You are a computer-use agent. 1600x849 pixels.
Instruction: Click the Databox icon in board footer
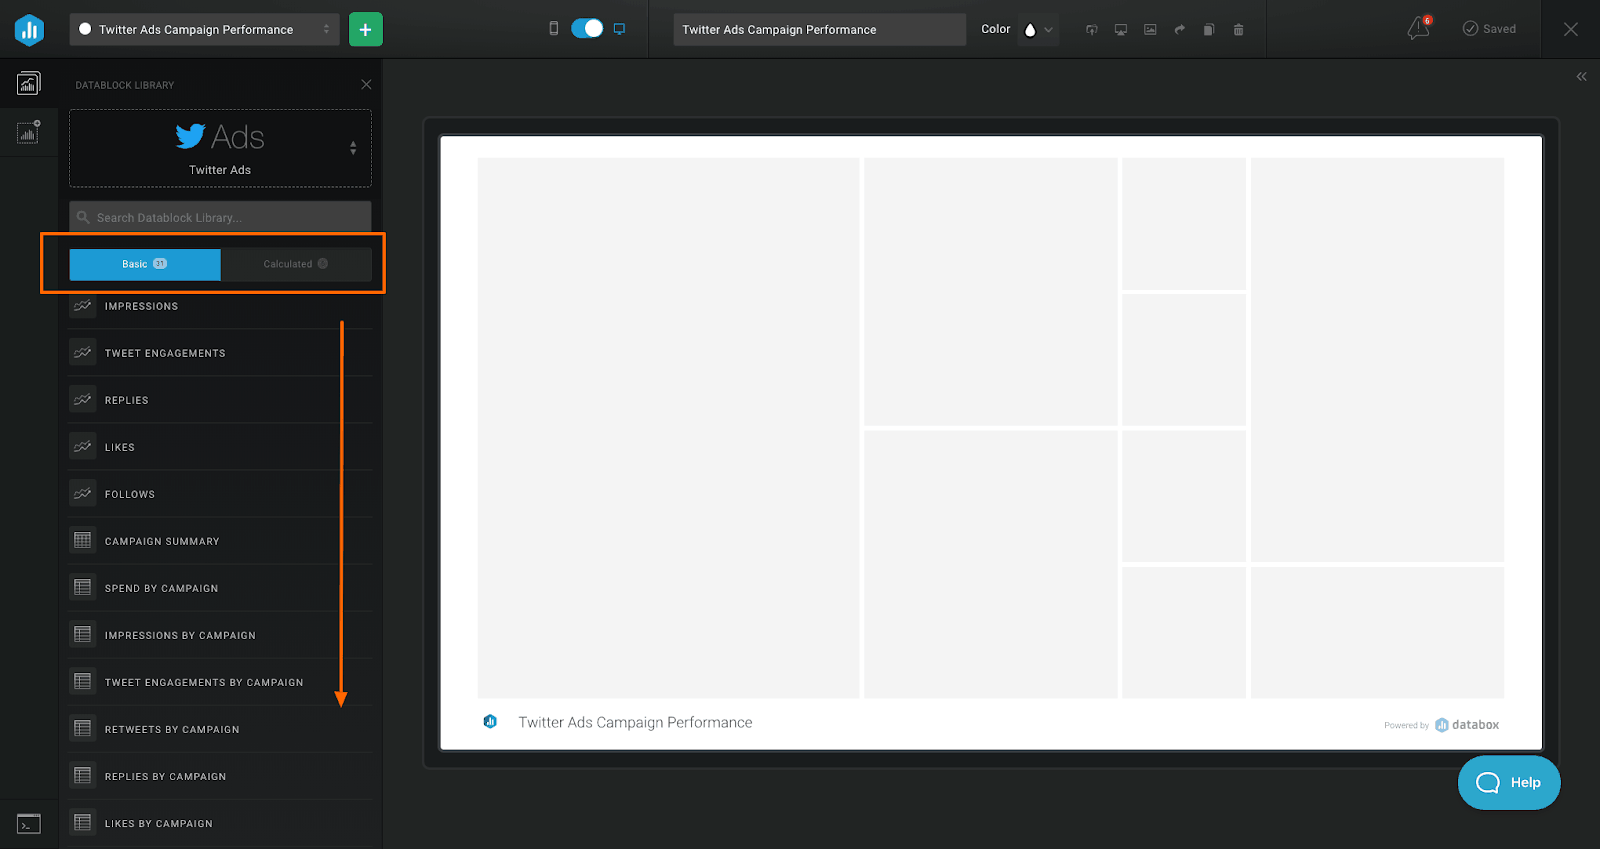490,721
